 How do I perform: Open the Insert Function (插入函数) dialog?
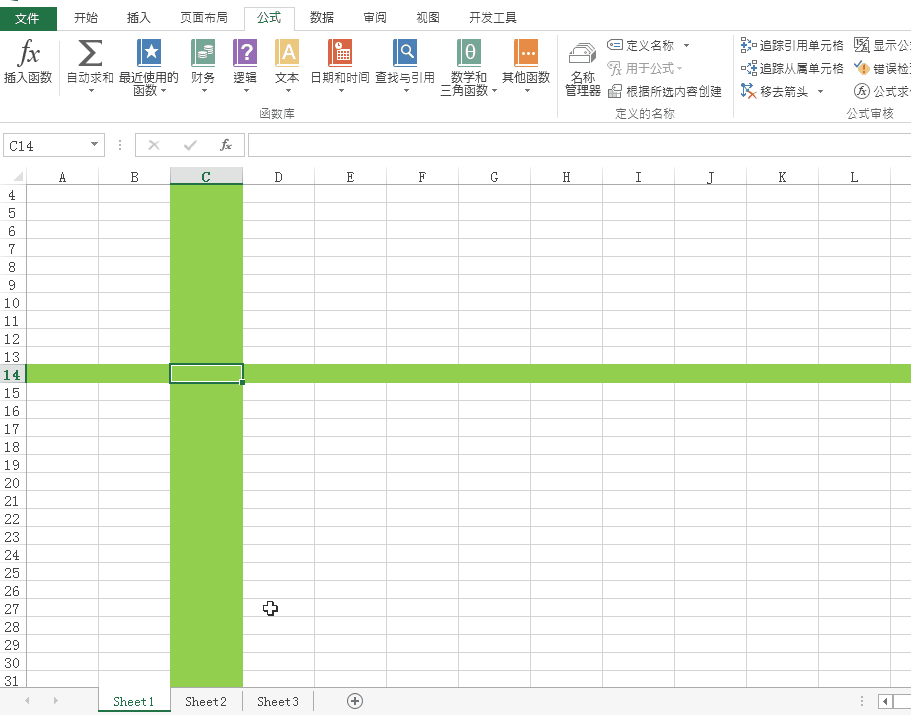[x=28, y=61]
